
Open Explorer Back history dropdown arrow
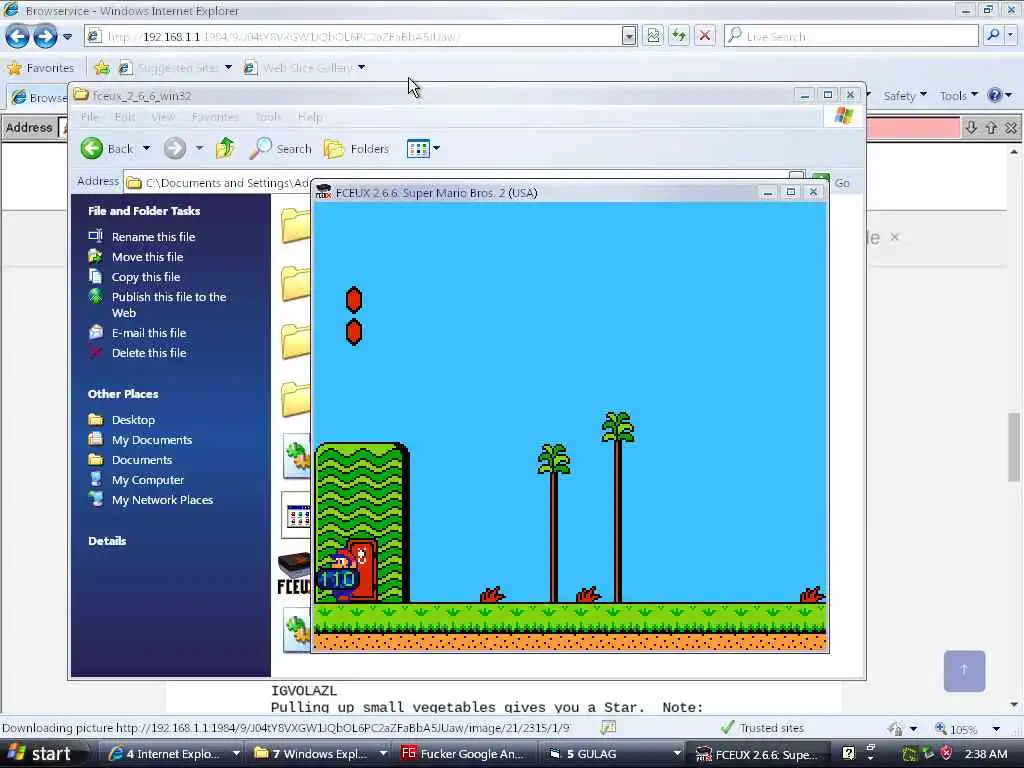[x=146, y=148]
